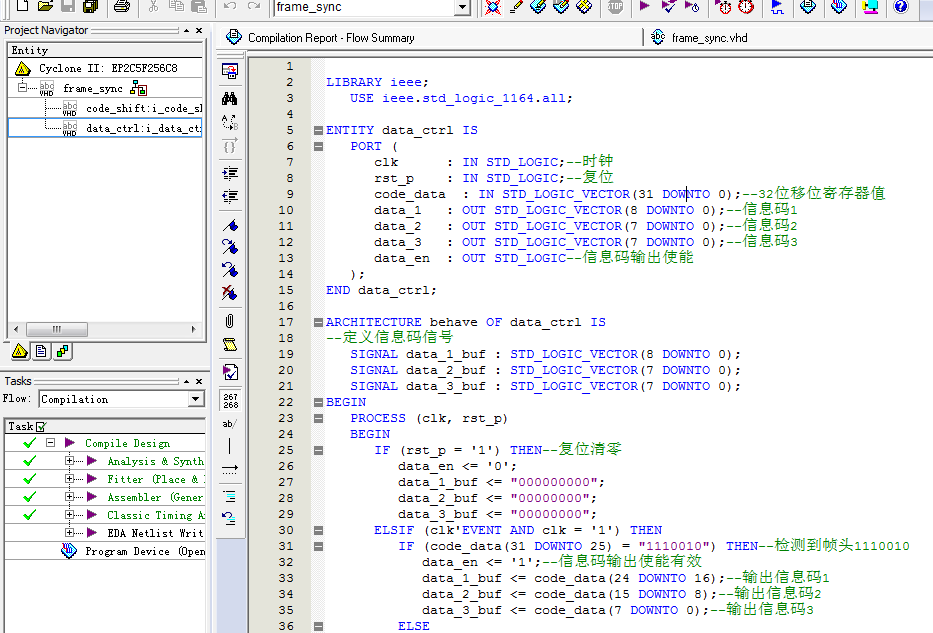Click the Toggle Bookmark flag icon
Screen dimensions: 933x633
230,224
